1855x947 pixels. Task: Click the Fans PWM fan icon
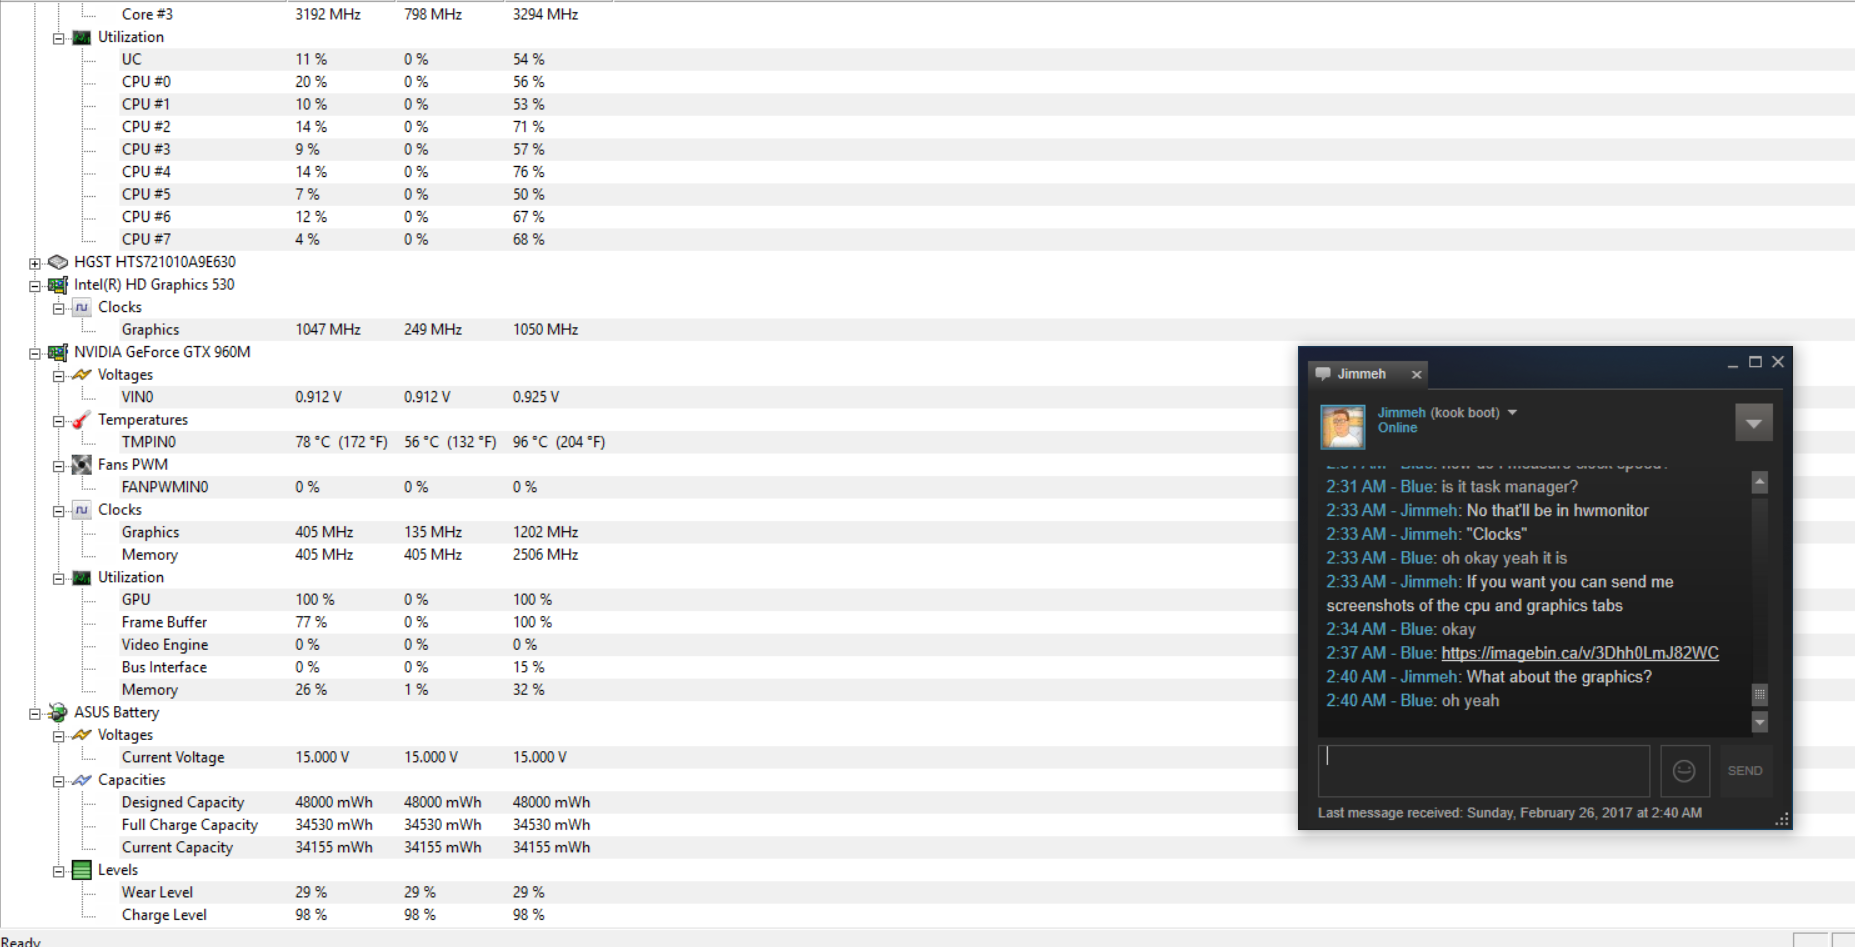pos(82,465)
